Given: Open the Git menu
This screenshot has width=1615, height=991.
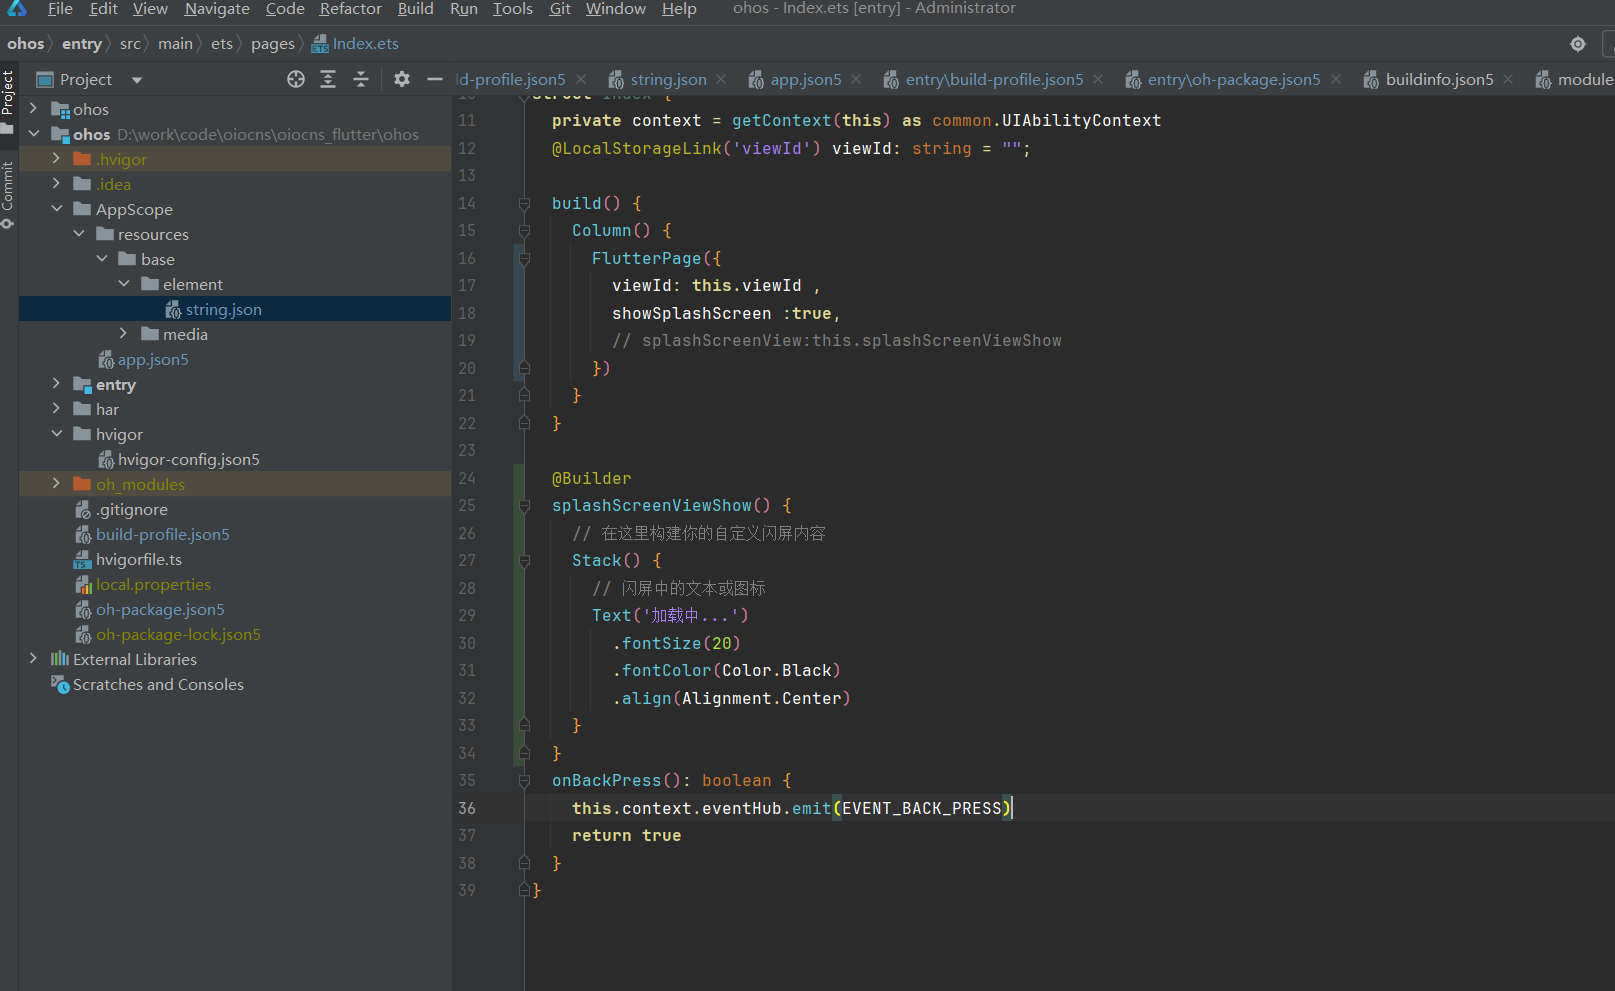Looking at the screenshot, I should tap(560, 9).
